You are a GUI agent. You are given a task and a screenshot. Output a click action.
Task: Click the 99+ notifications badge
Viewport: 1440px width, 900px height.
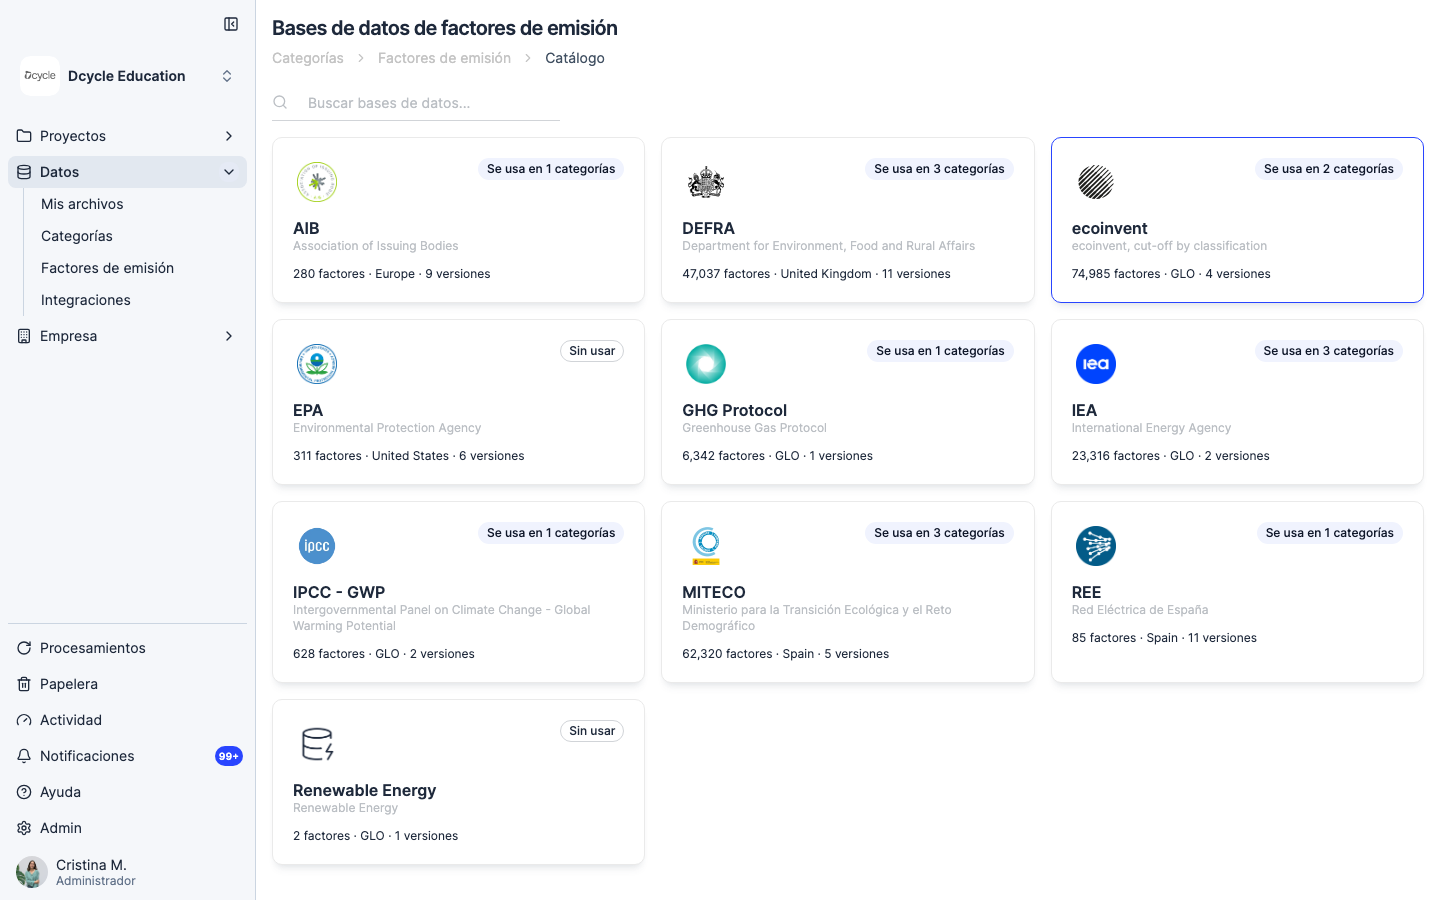(x=229, y=756)
